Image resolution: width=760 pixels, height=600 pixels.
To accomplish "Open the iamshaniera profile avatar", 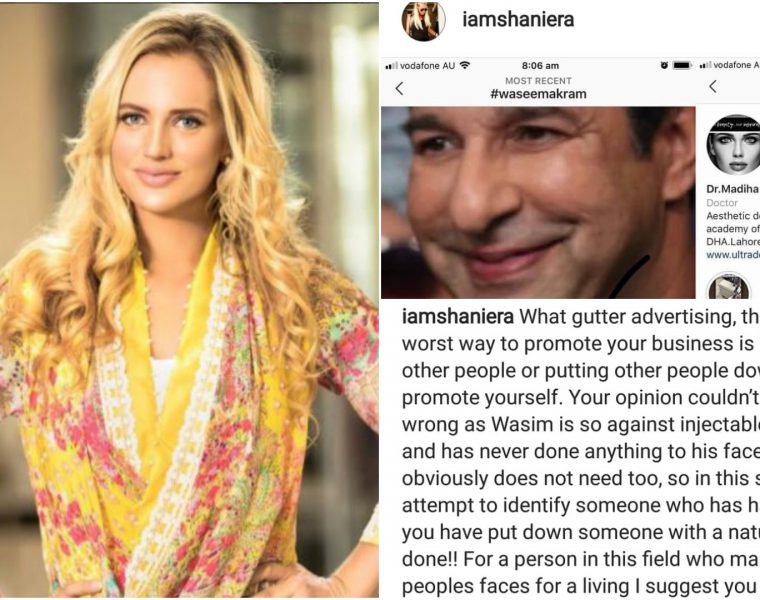I will tap(423, 21).
